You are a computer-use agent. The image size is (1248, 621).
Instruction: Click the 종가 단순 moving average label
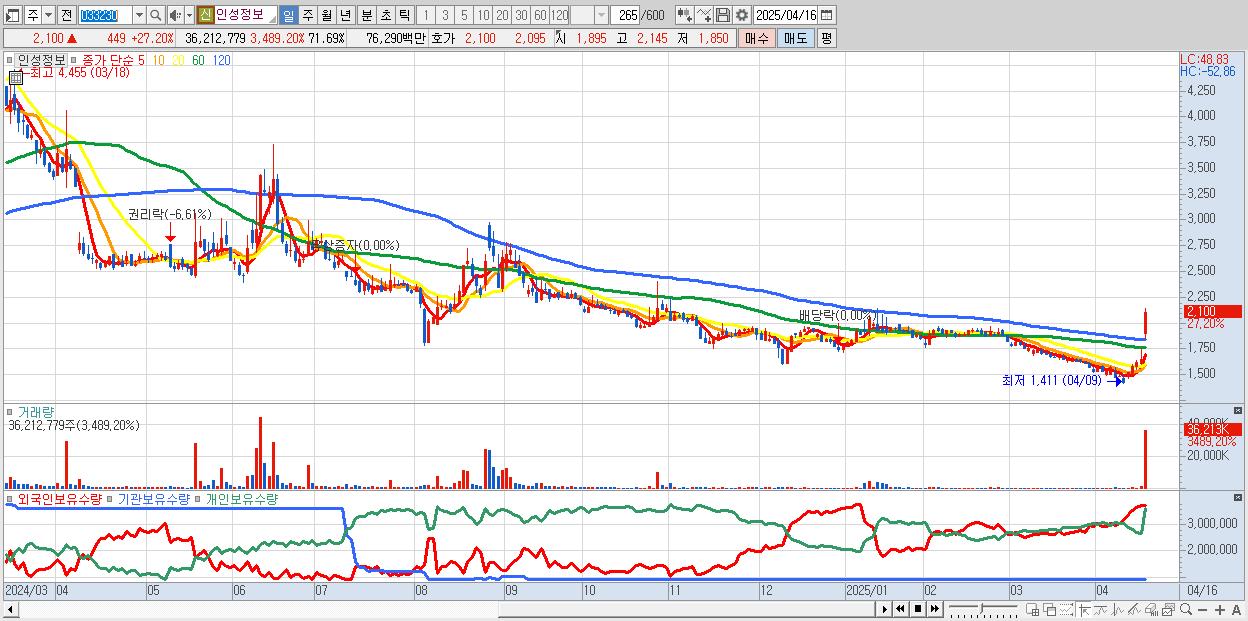[x=109, y=60]
